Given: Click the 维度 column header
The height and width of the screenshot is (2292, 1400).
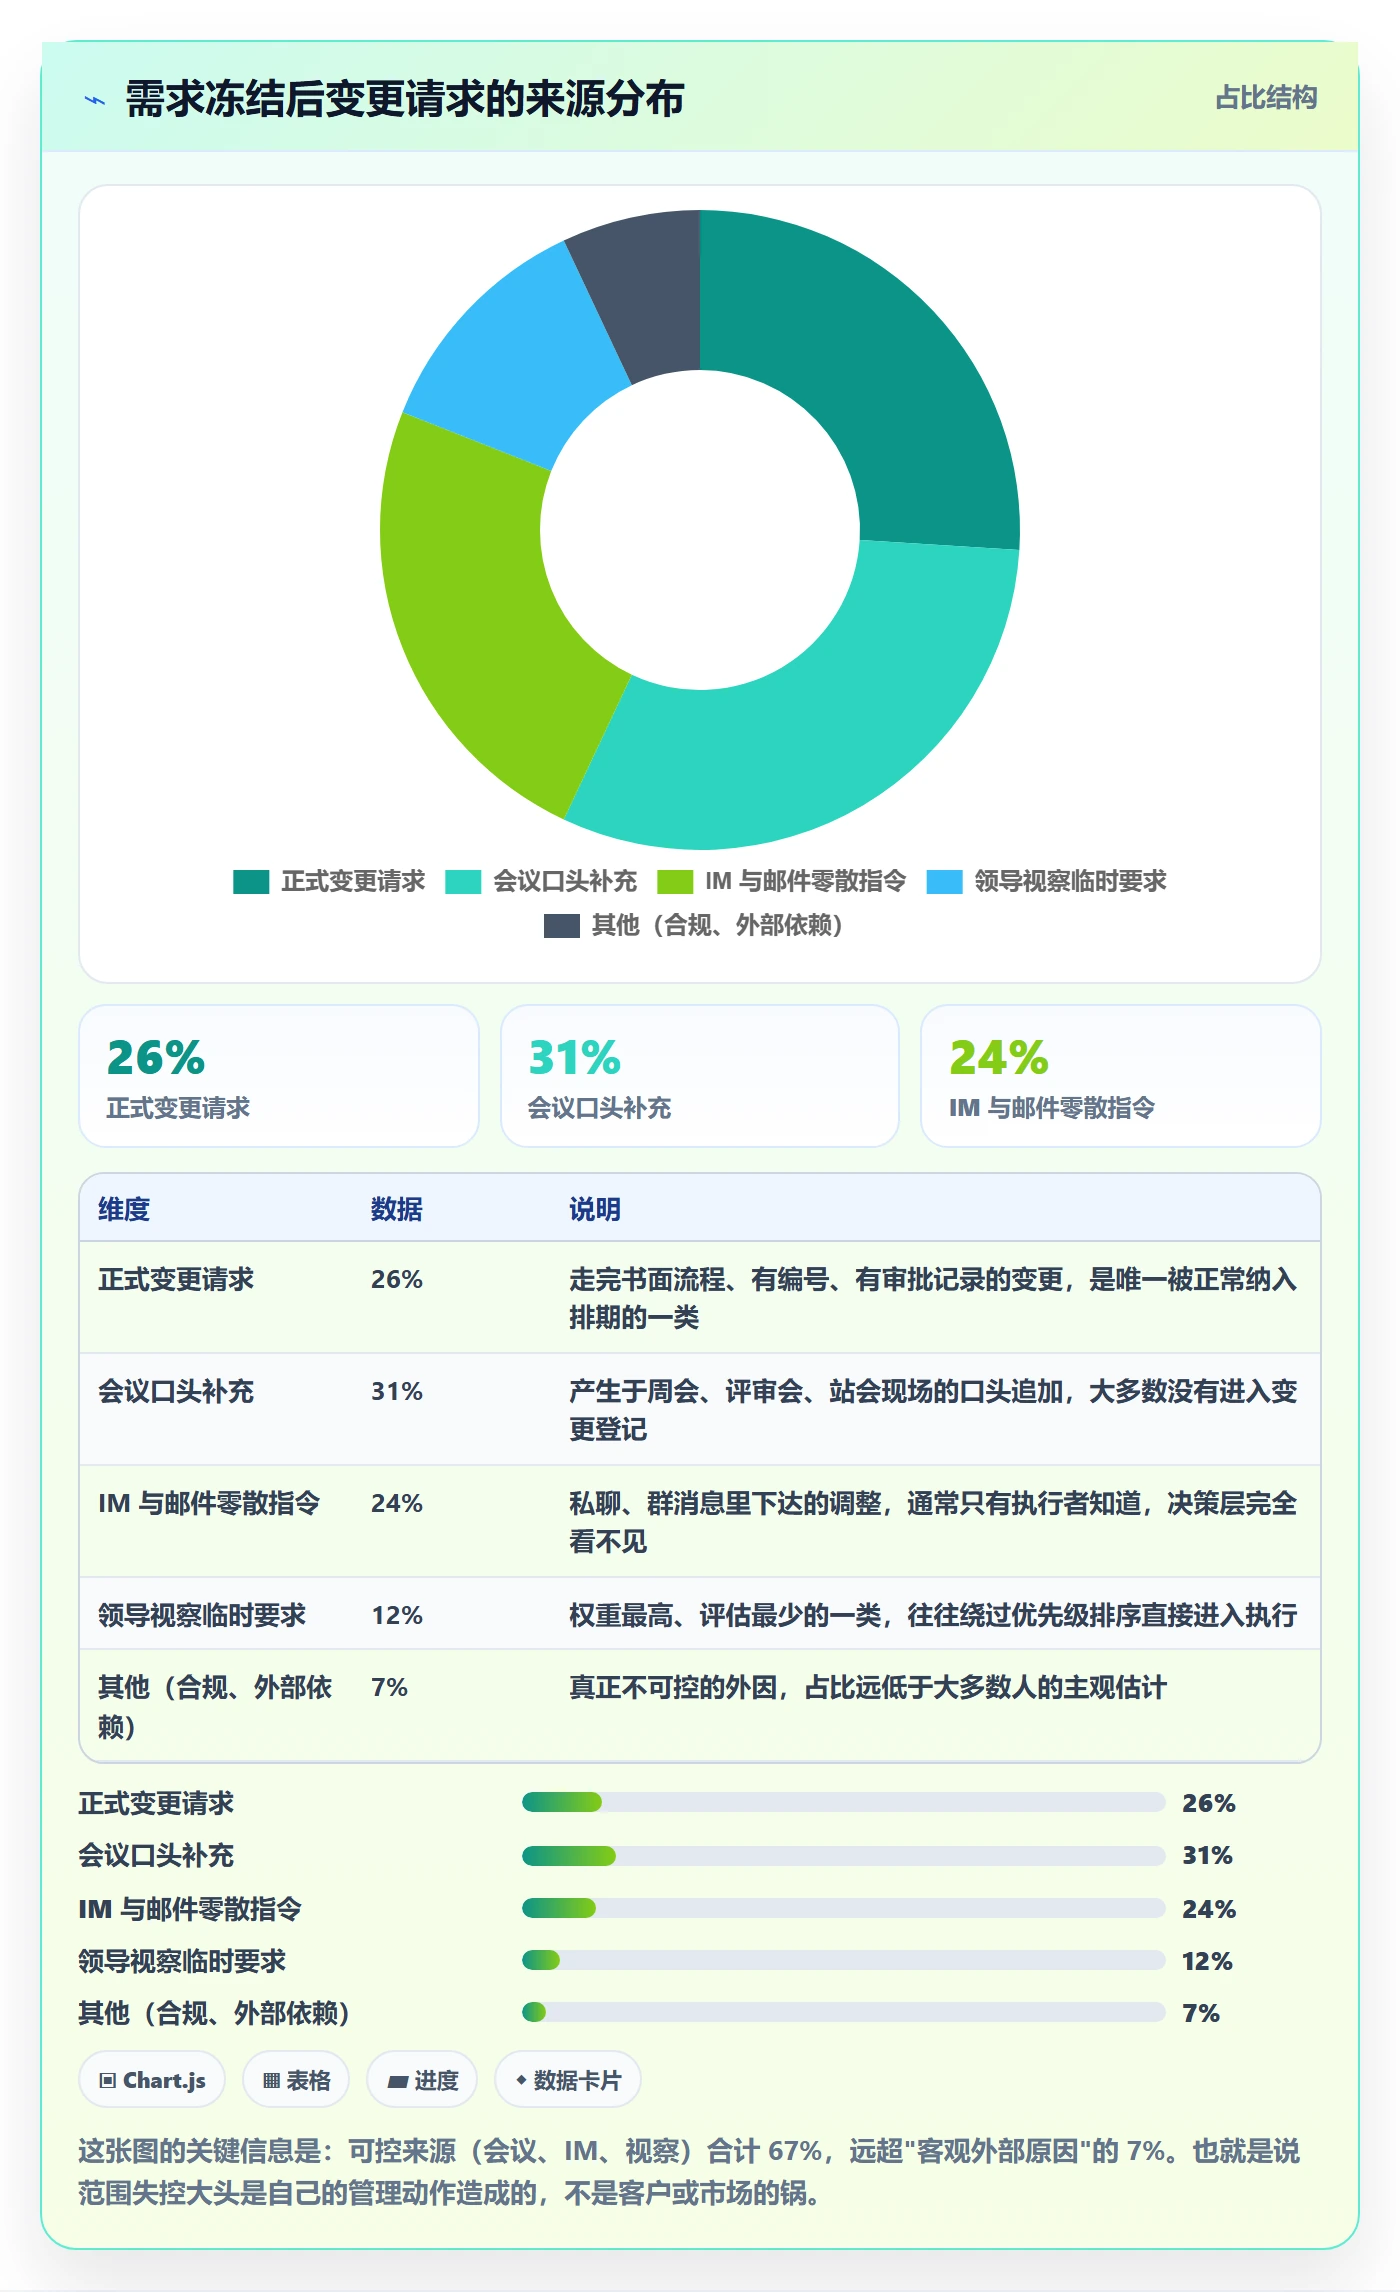Looking at the screenshot, I should pyautogui.click(x=124, y=1209).
